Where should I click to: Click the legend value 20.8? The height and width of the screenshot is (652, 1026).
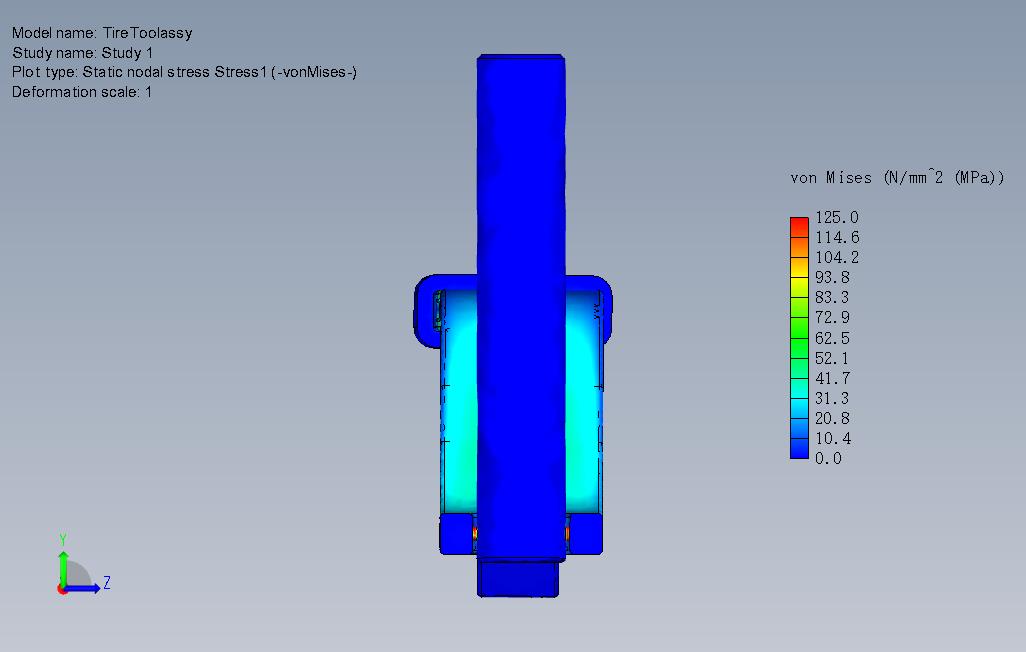pyautogui.click(x=832, y=418)
